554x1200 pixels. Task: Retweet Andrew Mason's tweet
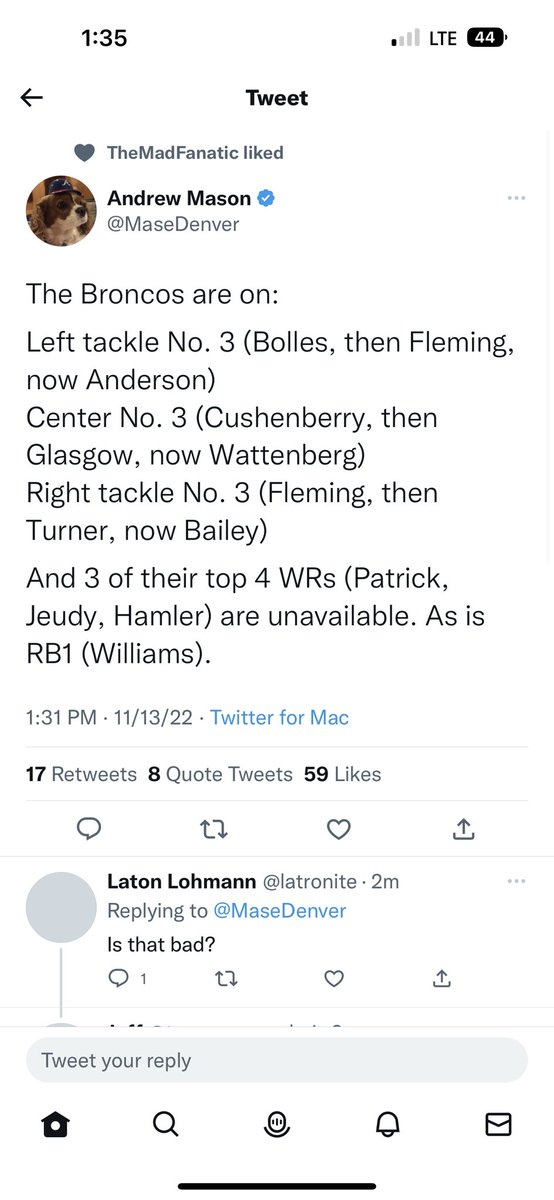(x=214, y=828)
